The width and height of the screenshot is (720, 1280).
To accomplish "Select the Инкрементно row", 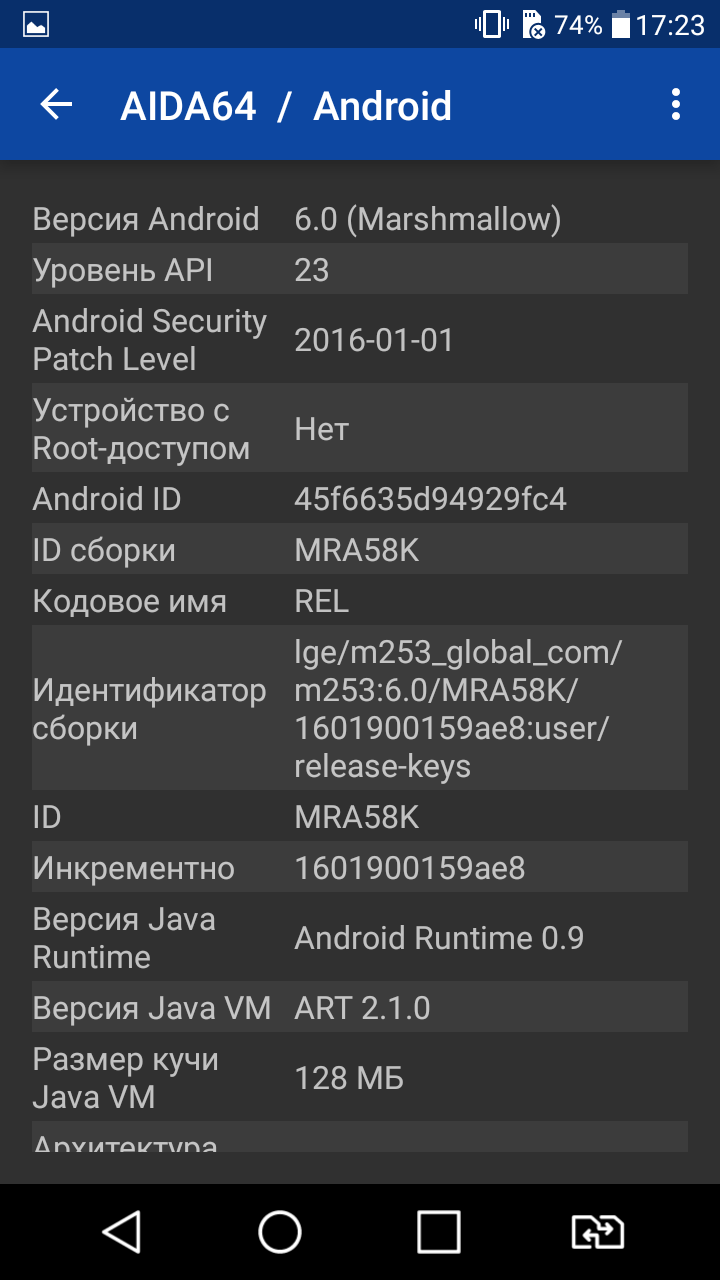I will tap(360, 868).
